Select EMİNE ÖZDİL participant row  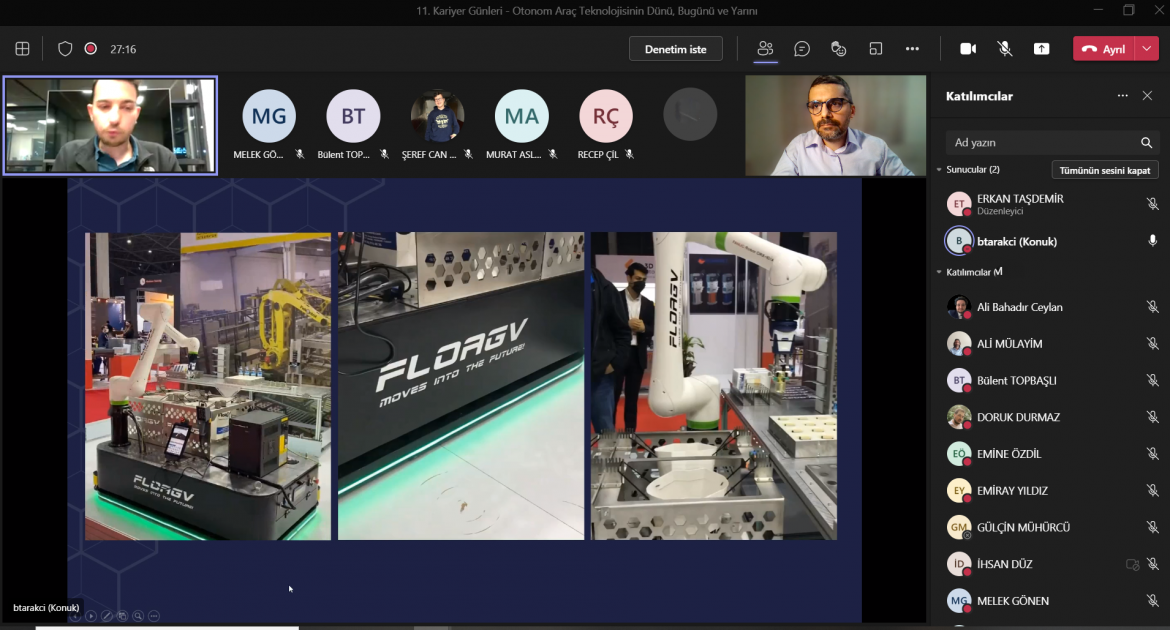coord(1051,453)
